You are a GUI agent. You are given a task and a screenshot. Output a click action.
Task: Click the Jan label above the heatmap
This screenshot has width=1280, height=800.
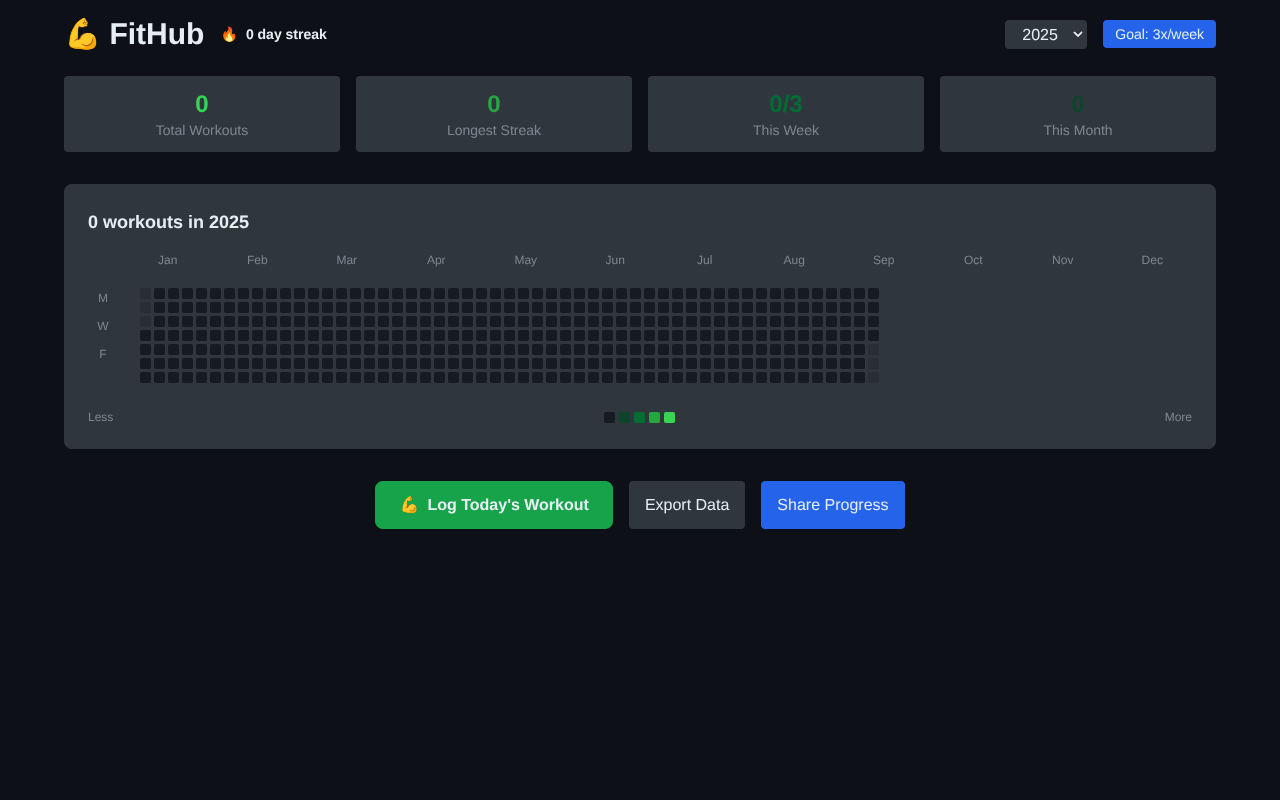coord(167,259)
